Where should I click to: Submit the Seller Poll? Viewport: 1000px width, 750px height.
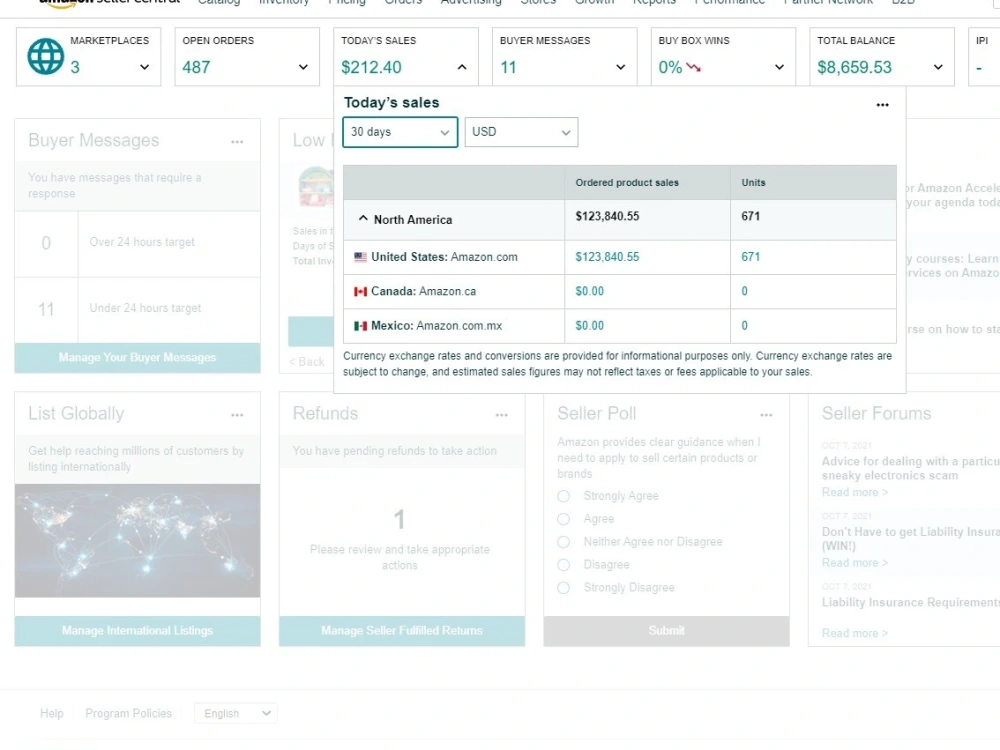(x=666, y=631)
